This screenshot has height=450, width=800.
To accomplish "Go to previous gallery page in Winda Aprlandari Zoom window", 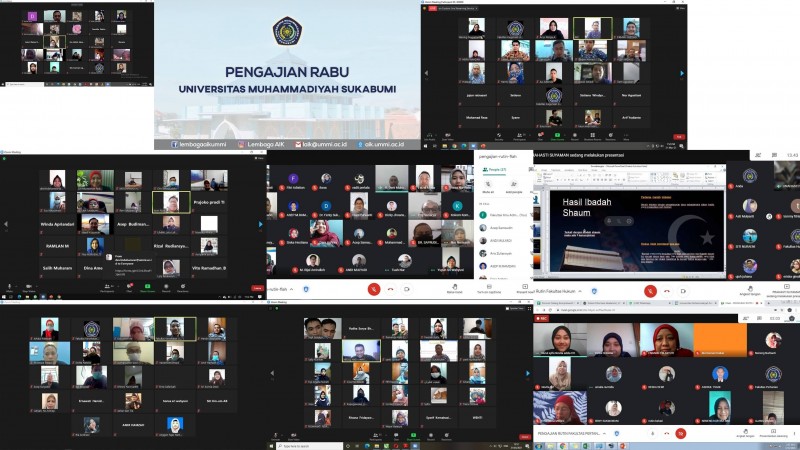I will [x=6, y=224].
